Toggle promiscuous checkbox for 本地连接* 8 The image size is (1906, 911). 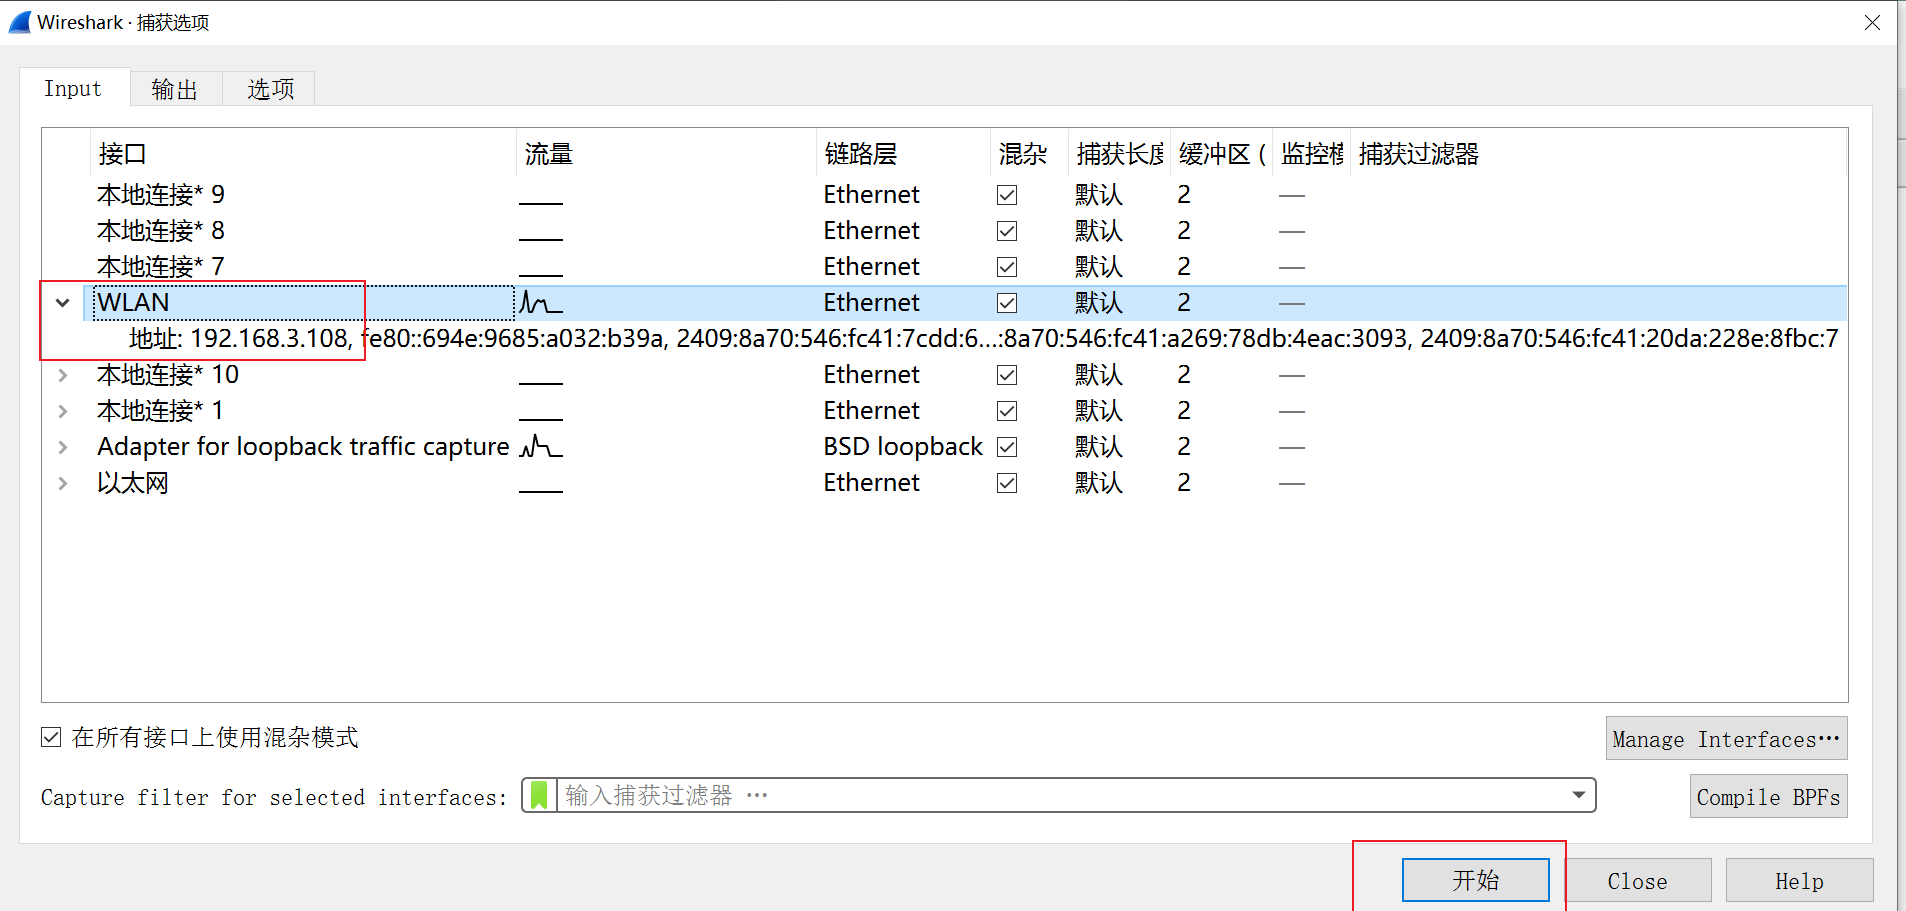(1007, 231)
